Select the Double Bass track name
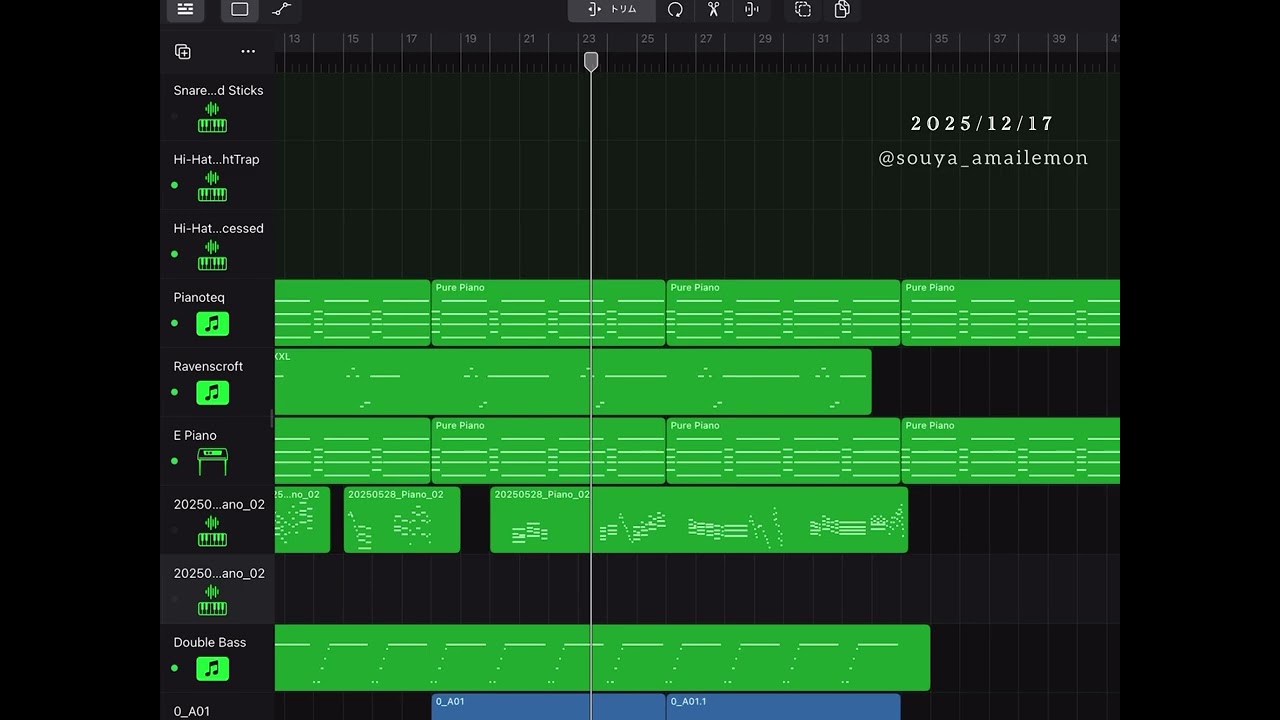The image size is (1280, 720). pos(210,642)
